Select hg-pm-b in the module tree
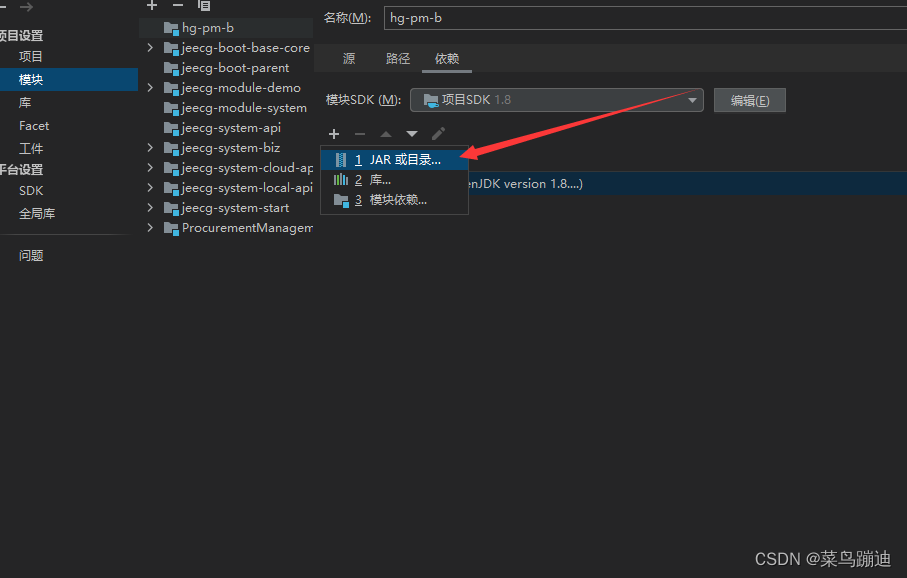This screenshot has height=578, width=907. pyautogui.click(x=226, y=28)
